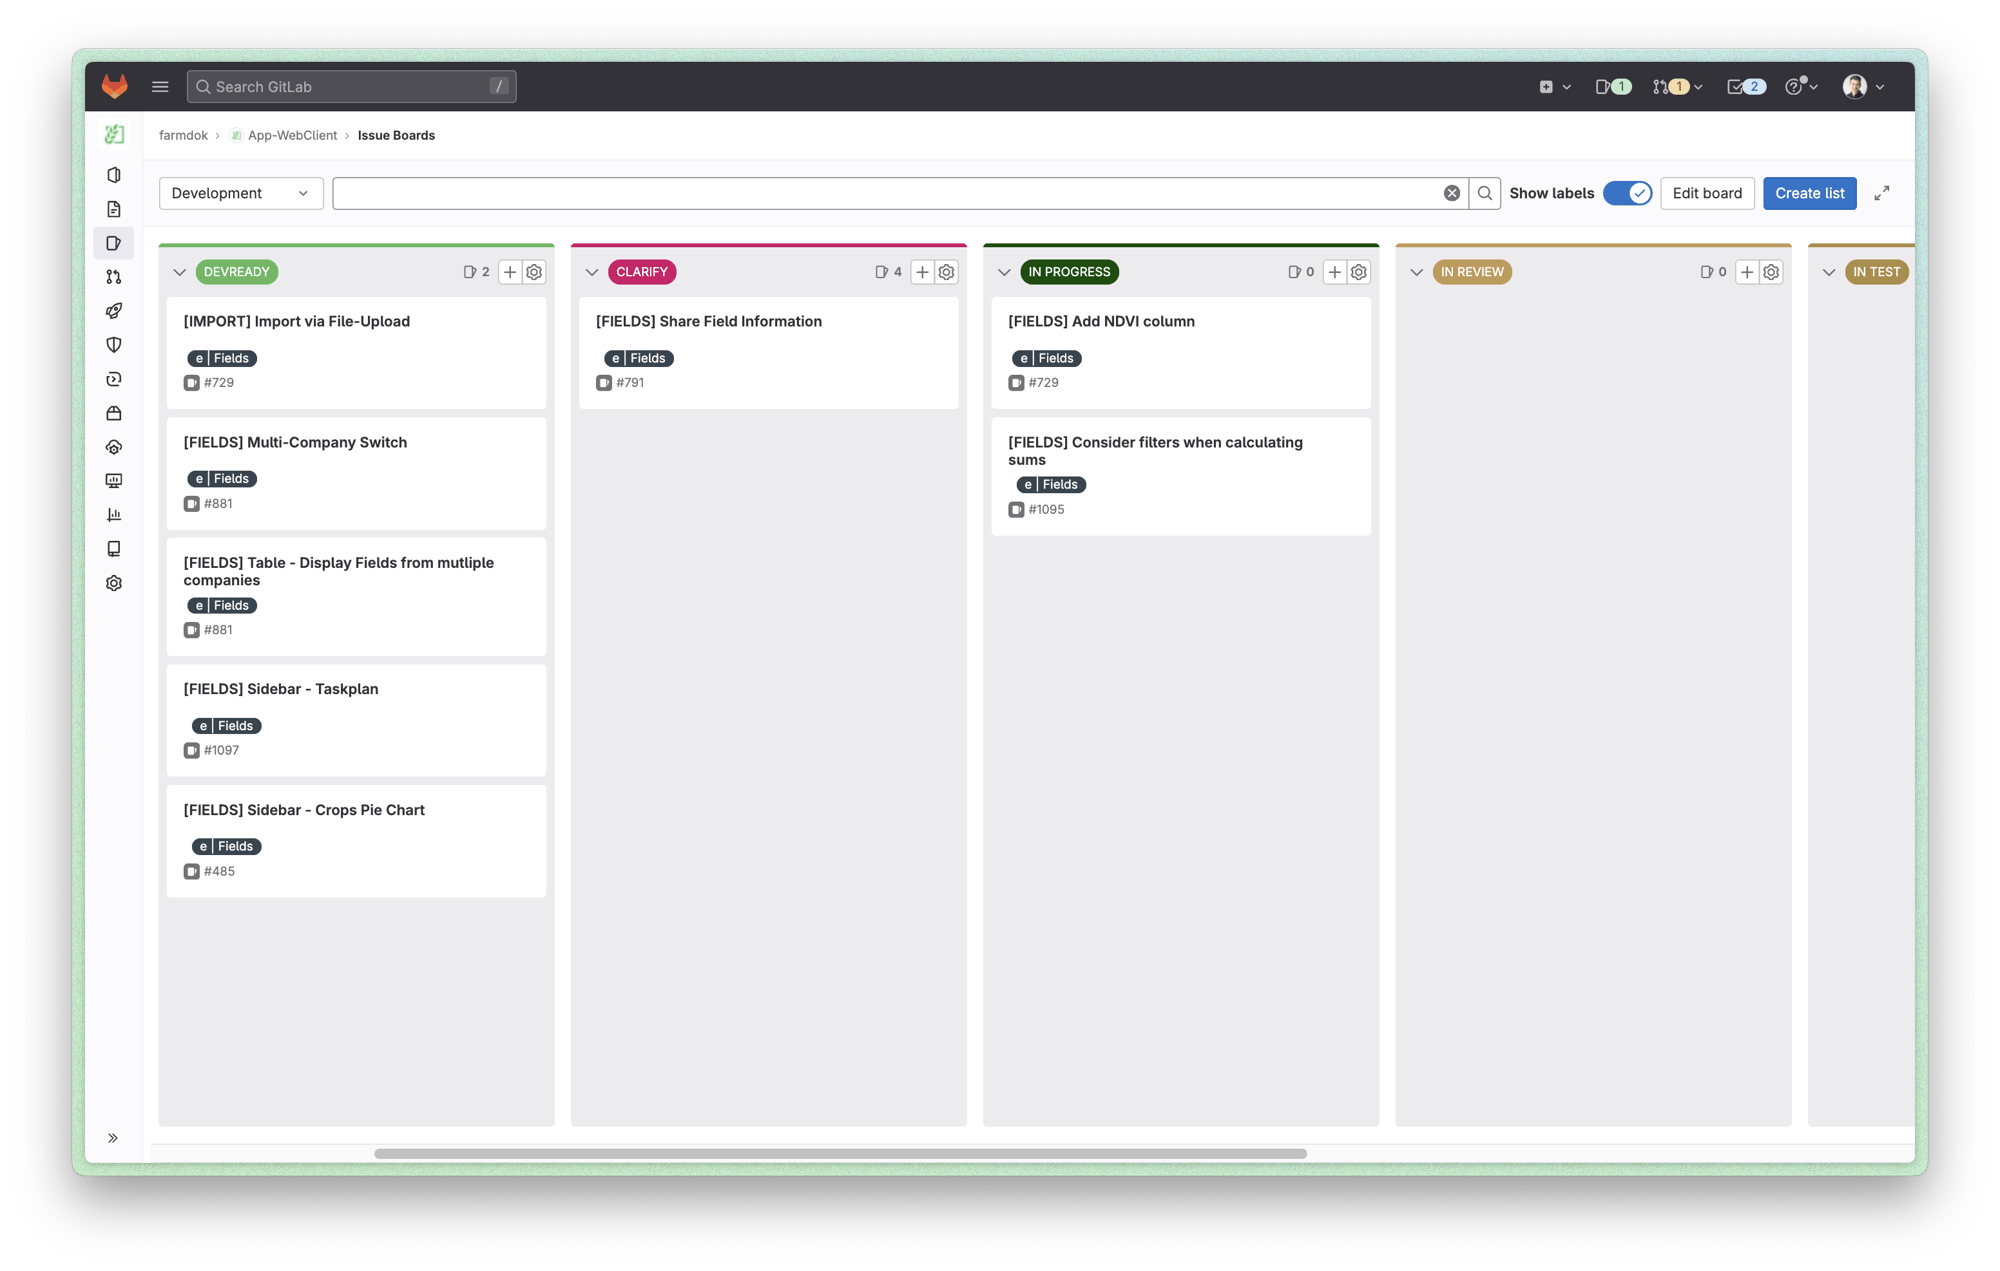Collapse the IN TEST column

click(1834, 271)
